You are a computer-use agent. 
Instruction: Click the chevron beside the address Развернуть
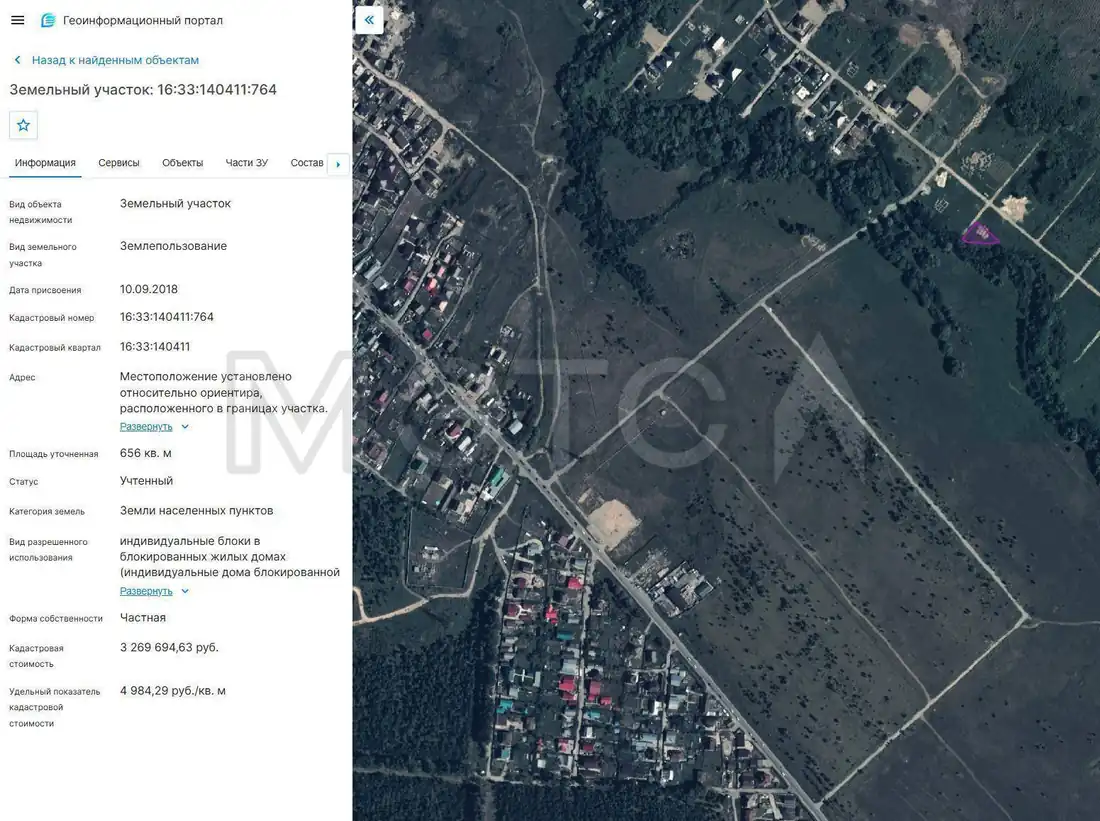(185, 427)
